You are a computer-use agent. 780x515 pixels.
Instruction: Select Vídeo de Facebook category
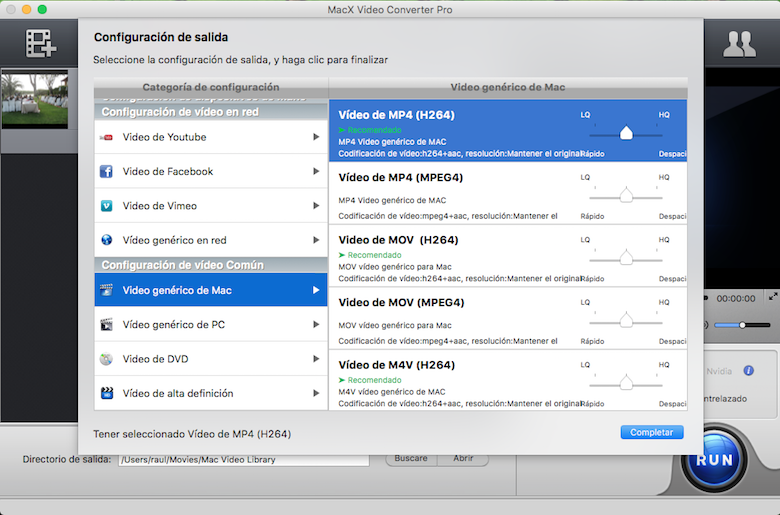click(x=211, y=172)
